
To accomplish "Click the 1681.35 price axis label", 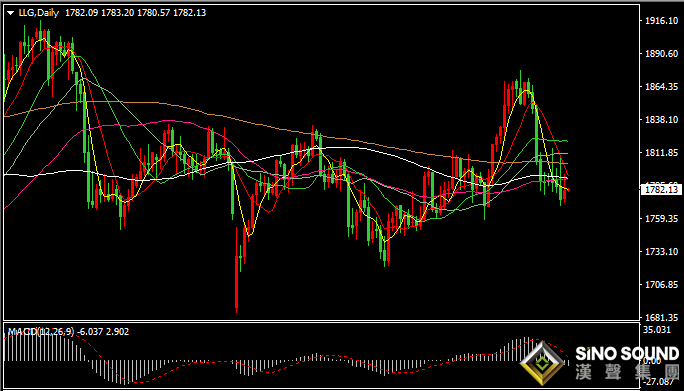I will coord(661,317).
